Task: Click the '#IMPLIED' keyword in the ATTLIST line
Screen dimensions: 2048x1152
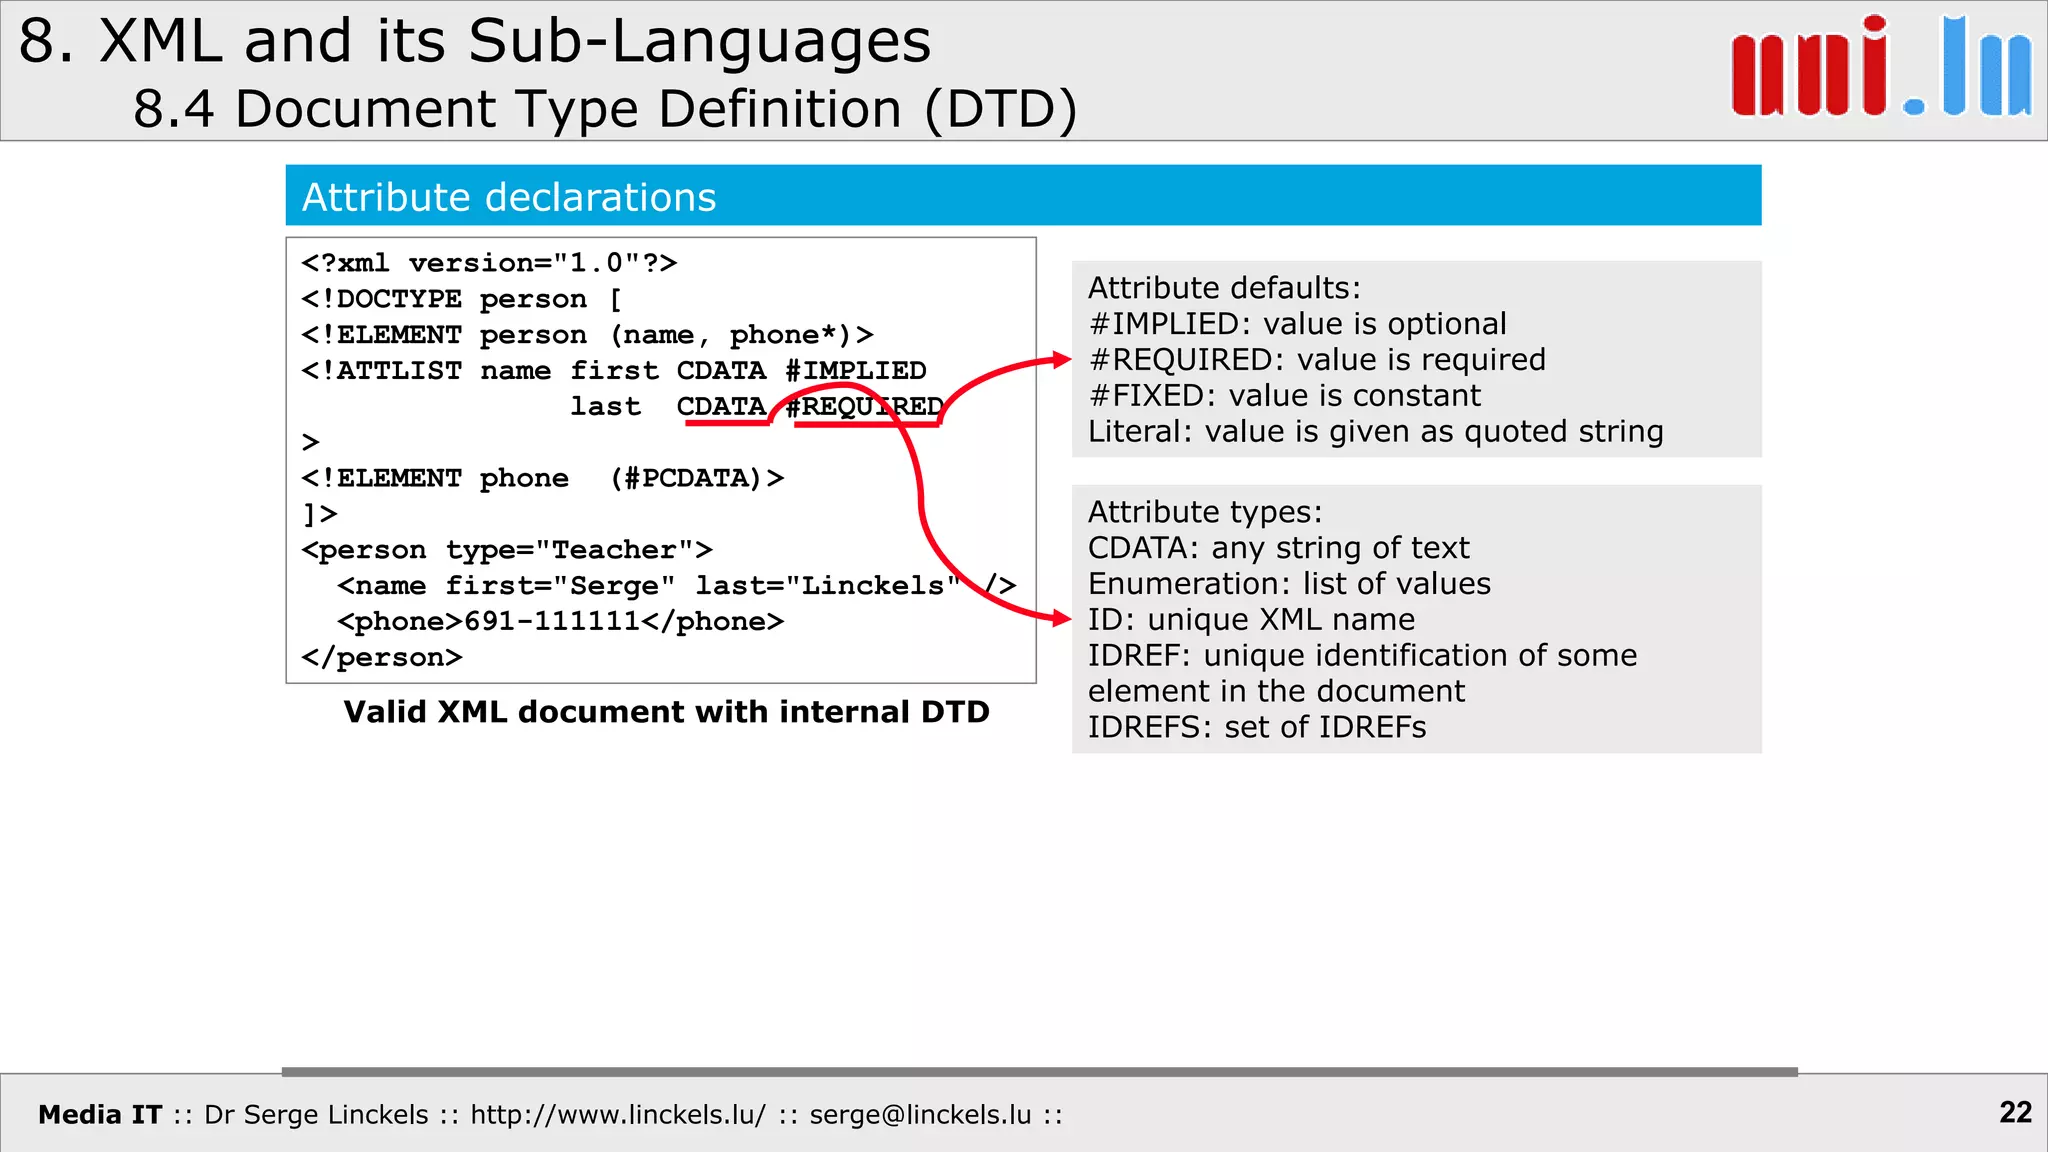Action: 856,371
